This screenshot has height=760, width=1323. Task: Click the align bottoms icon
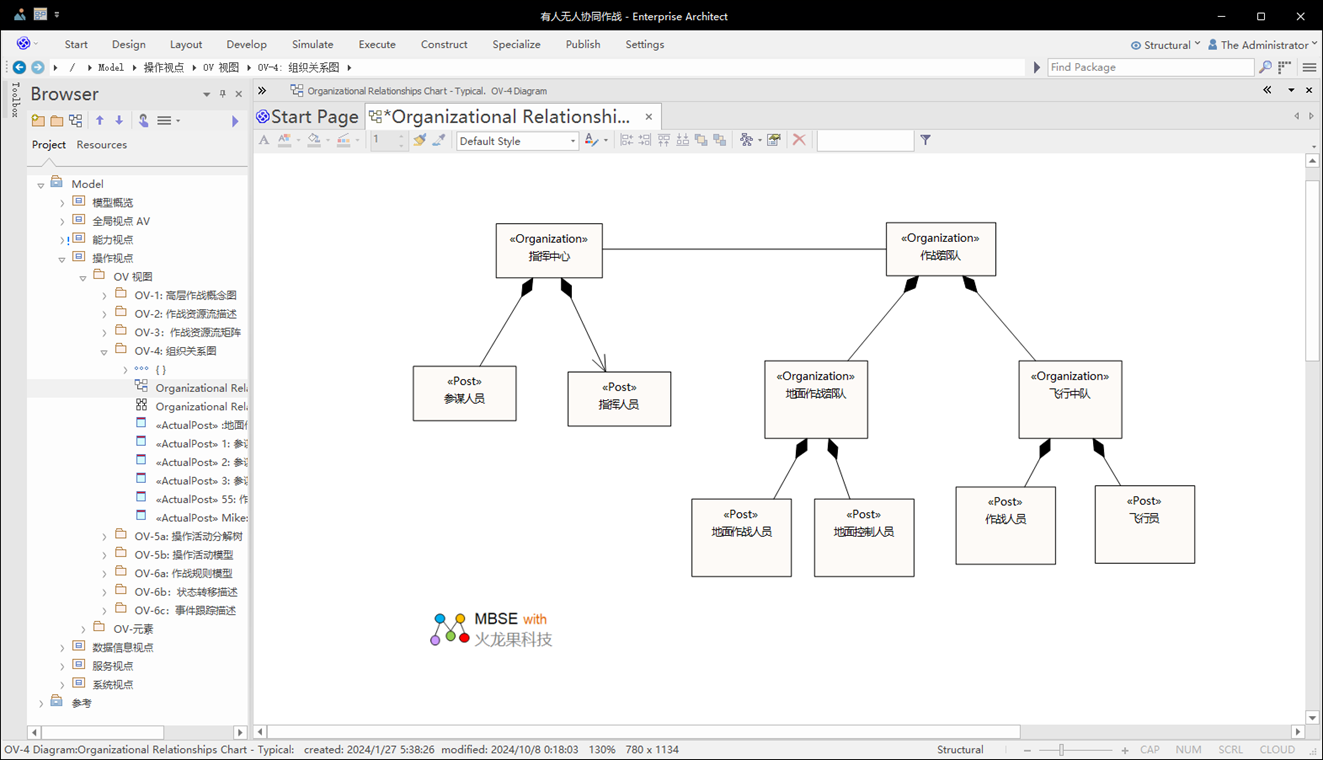point(682,140)
